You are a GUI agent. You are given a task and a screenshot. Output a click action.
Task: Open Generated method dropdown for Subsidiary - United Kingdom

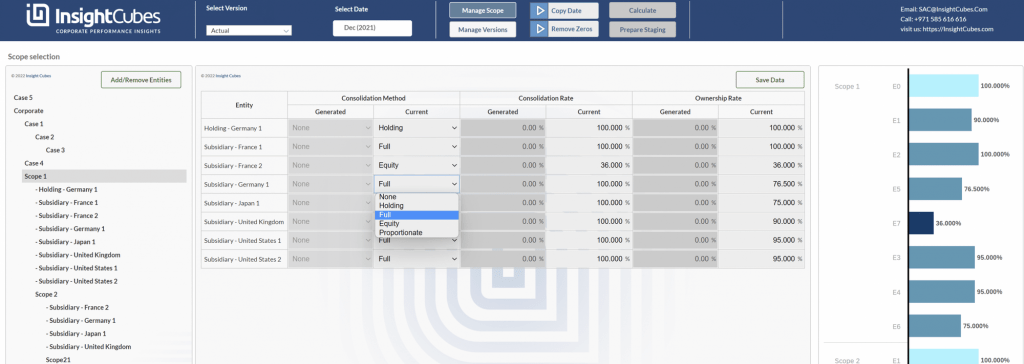[330, 222]
